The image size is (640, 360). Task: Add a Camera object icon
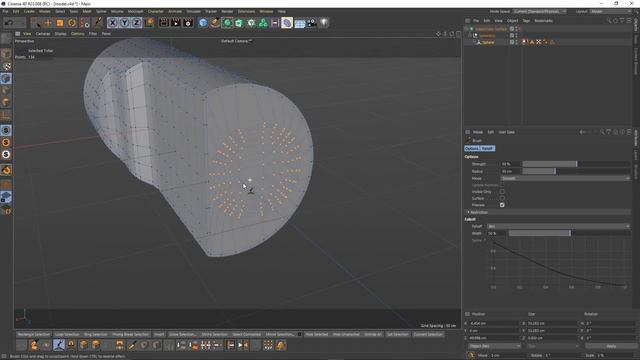[x=312, y=23]
